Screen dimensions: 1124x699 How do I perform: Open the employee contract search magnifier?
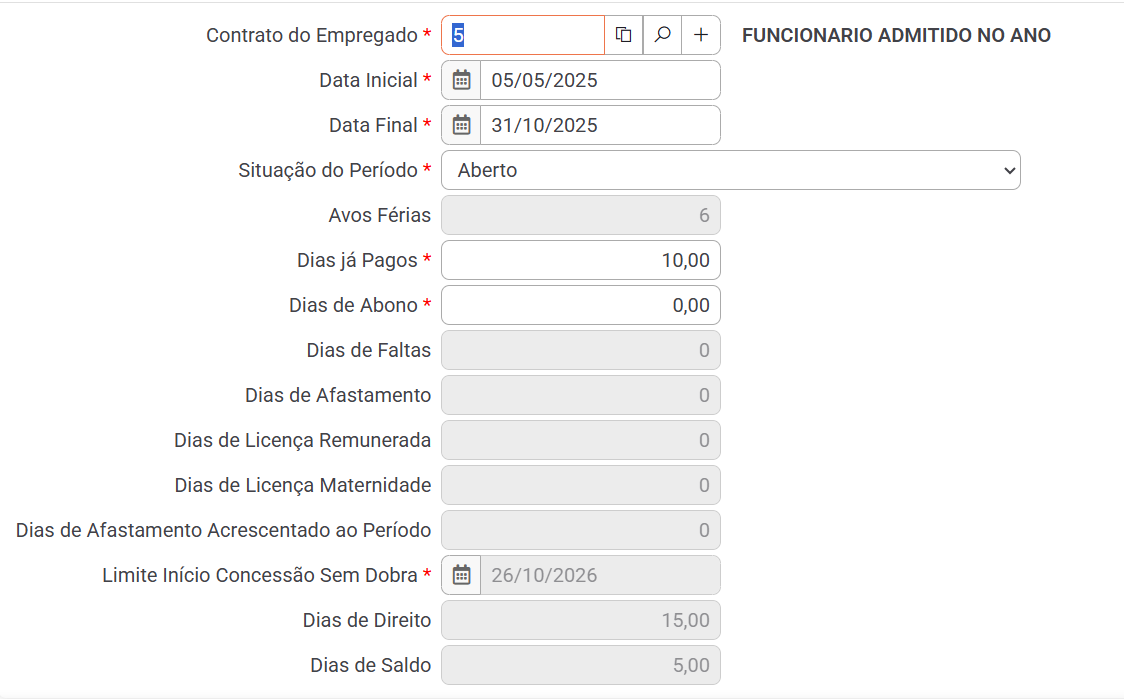click(662, 35)
